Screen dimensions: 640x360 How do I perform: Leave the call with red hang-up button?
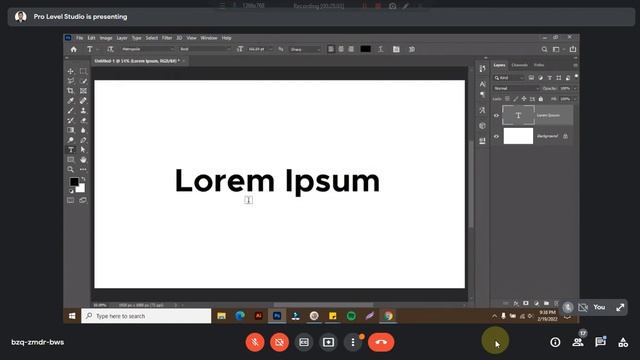[x=381, y=342]
